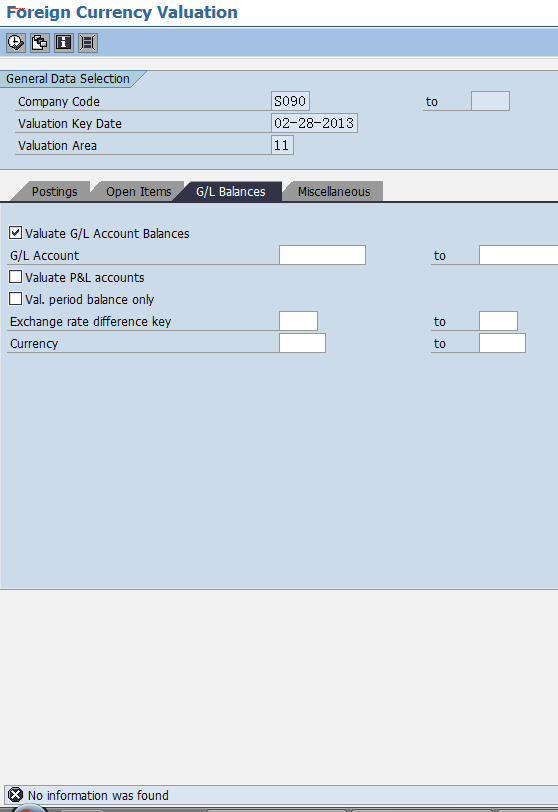Select the G/L Balances tab
This screenshot has width=558, height=812.
[x=230, y=192]
